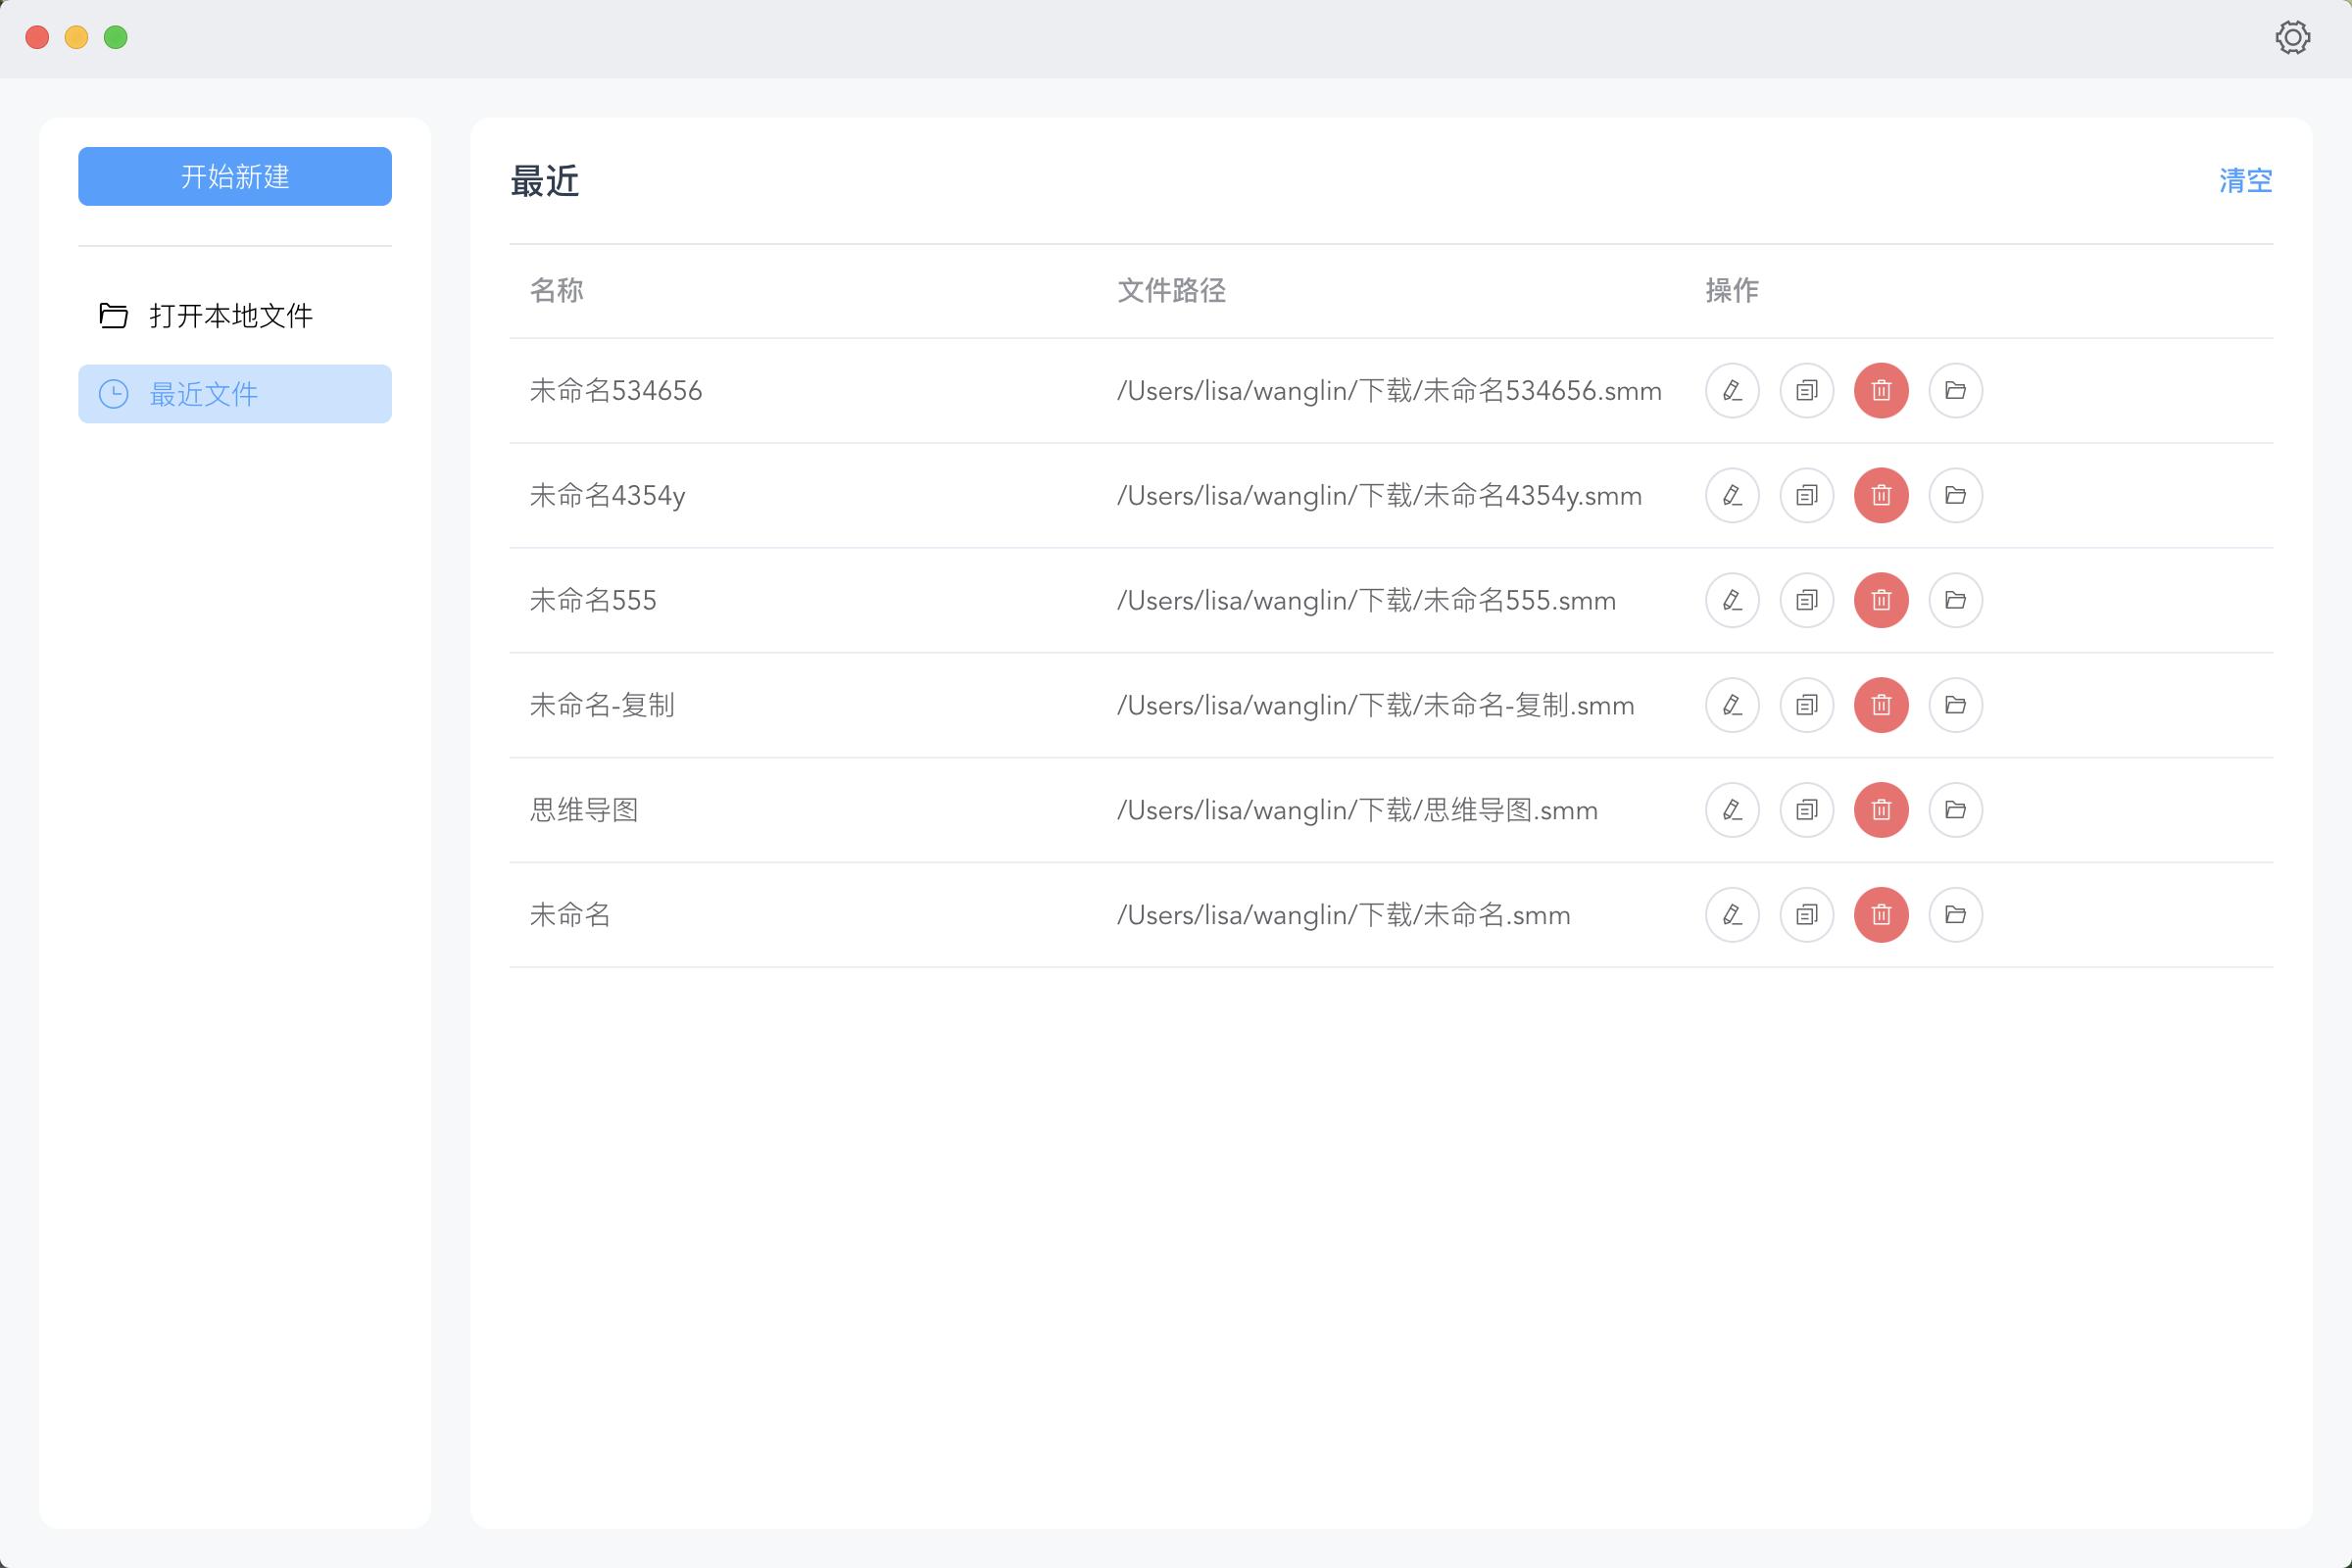Open folder location of 未命名-复制
The image size is (2352, 1568).
pyautogui.click(x=1956, y=705)
